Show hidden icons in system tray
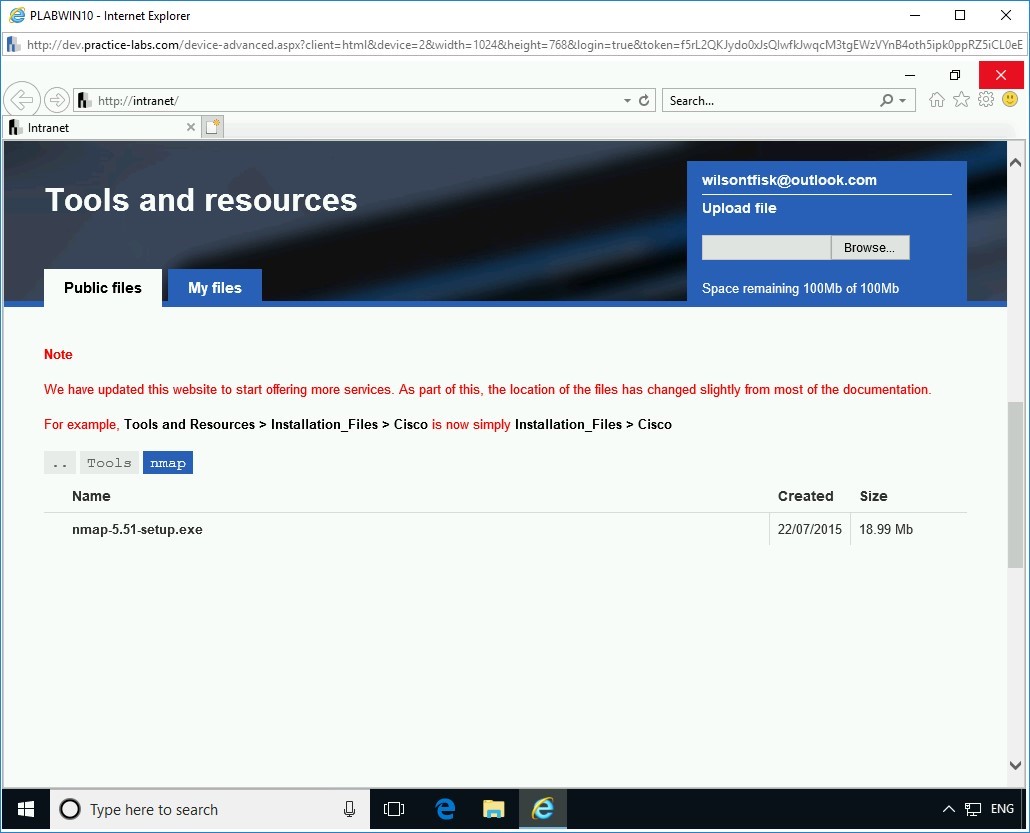This screenshot has width=1030, height=833. (948, 809)
